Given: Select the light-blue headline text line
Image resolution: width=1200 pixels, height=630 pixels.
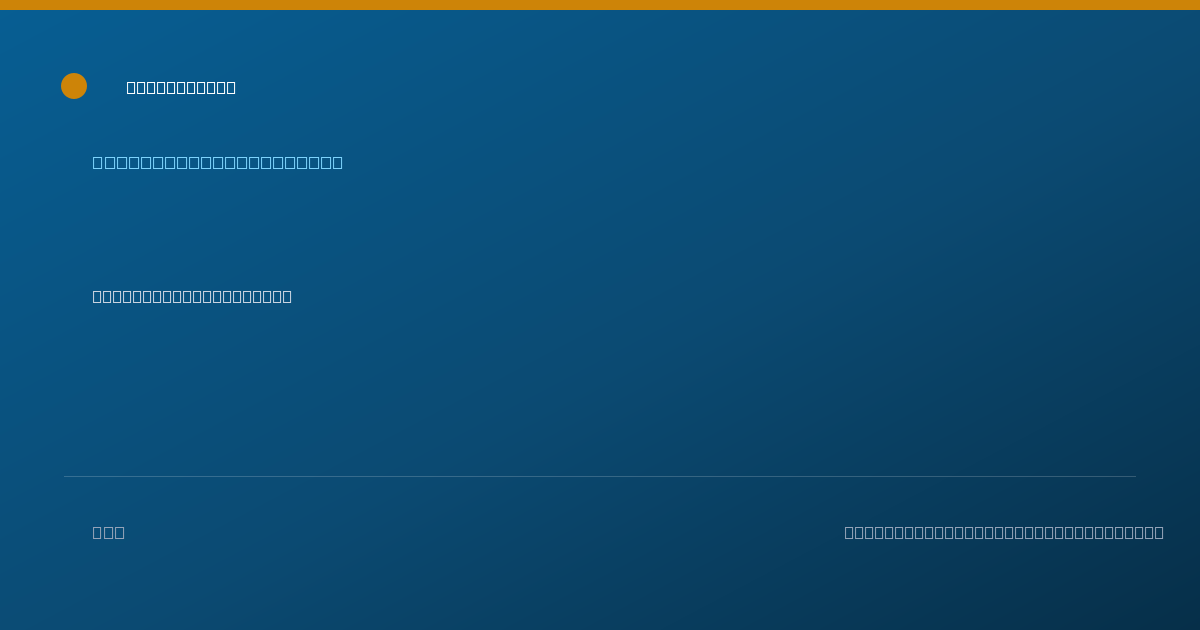Looking at the screenshot, I should [x=218, y=162].
